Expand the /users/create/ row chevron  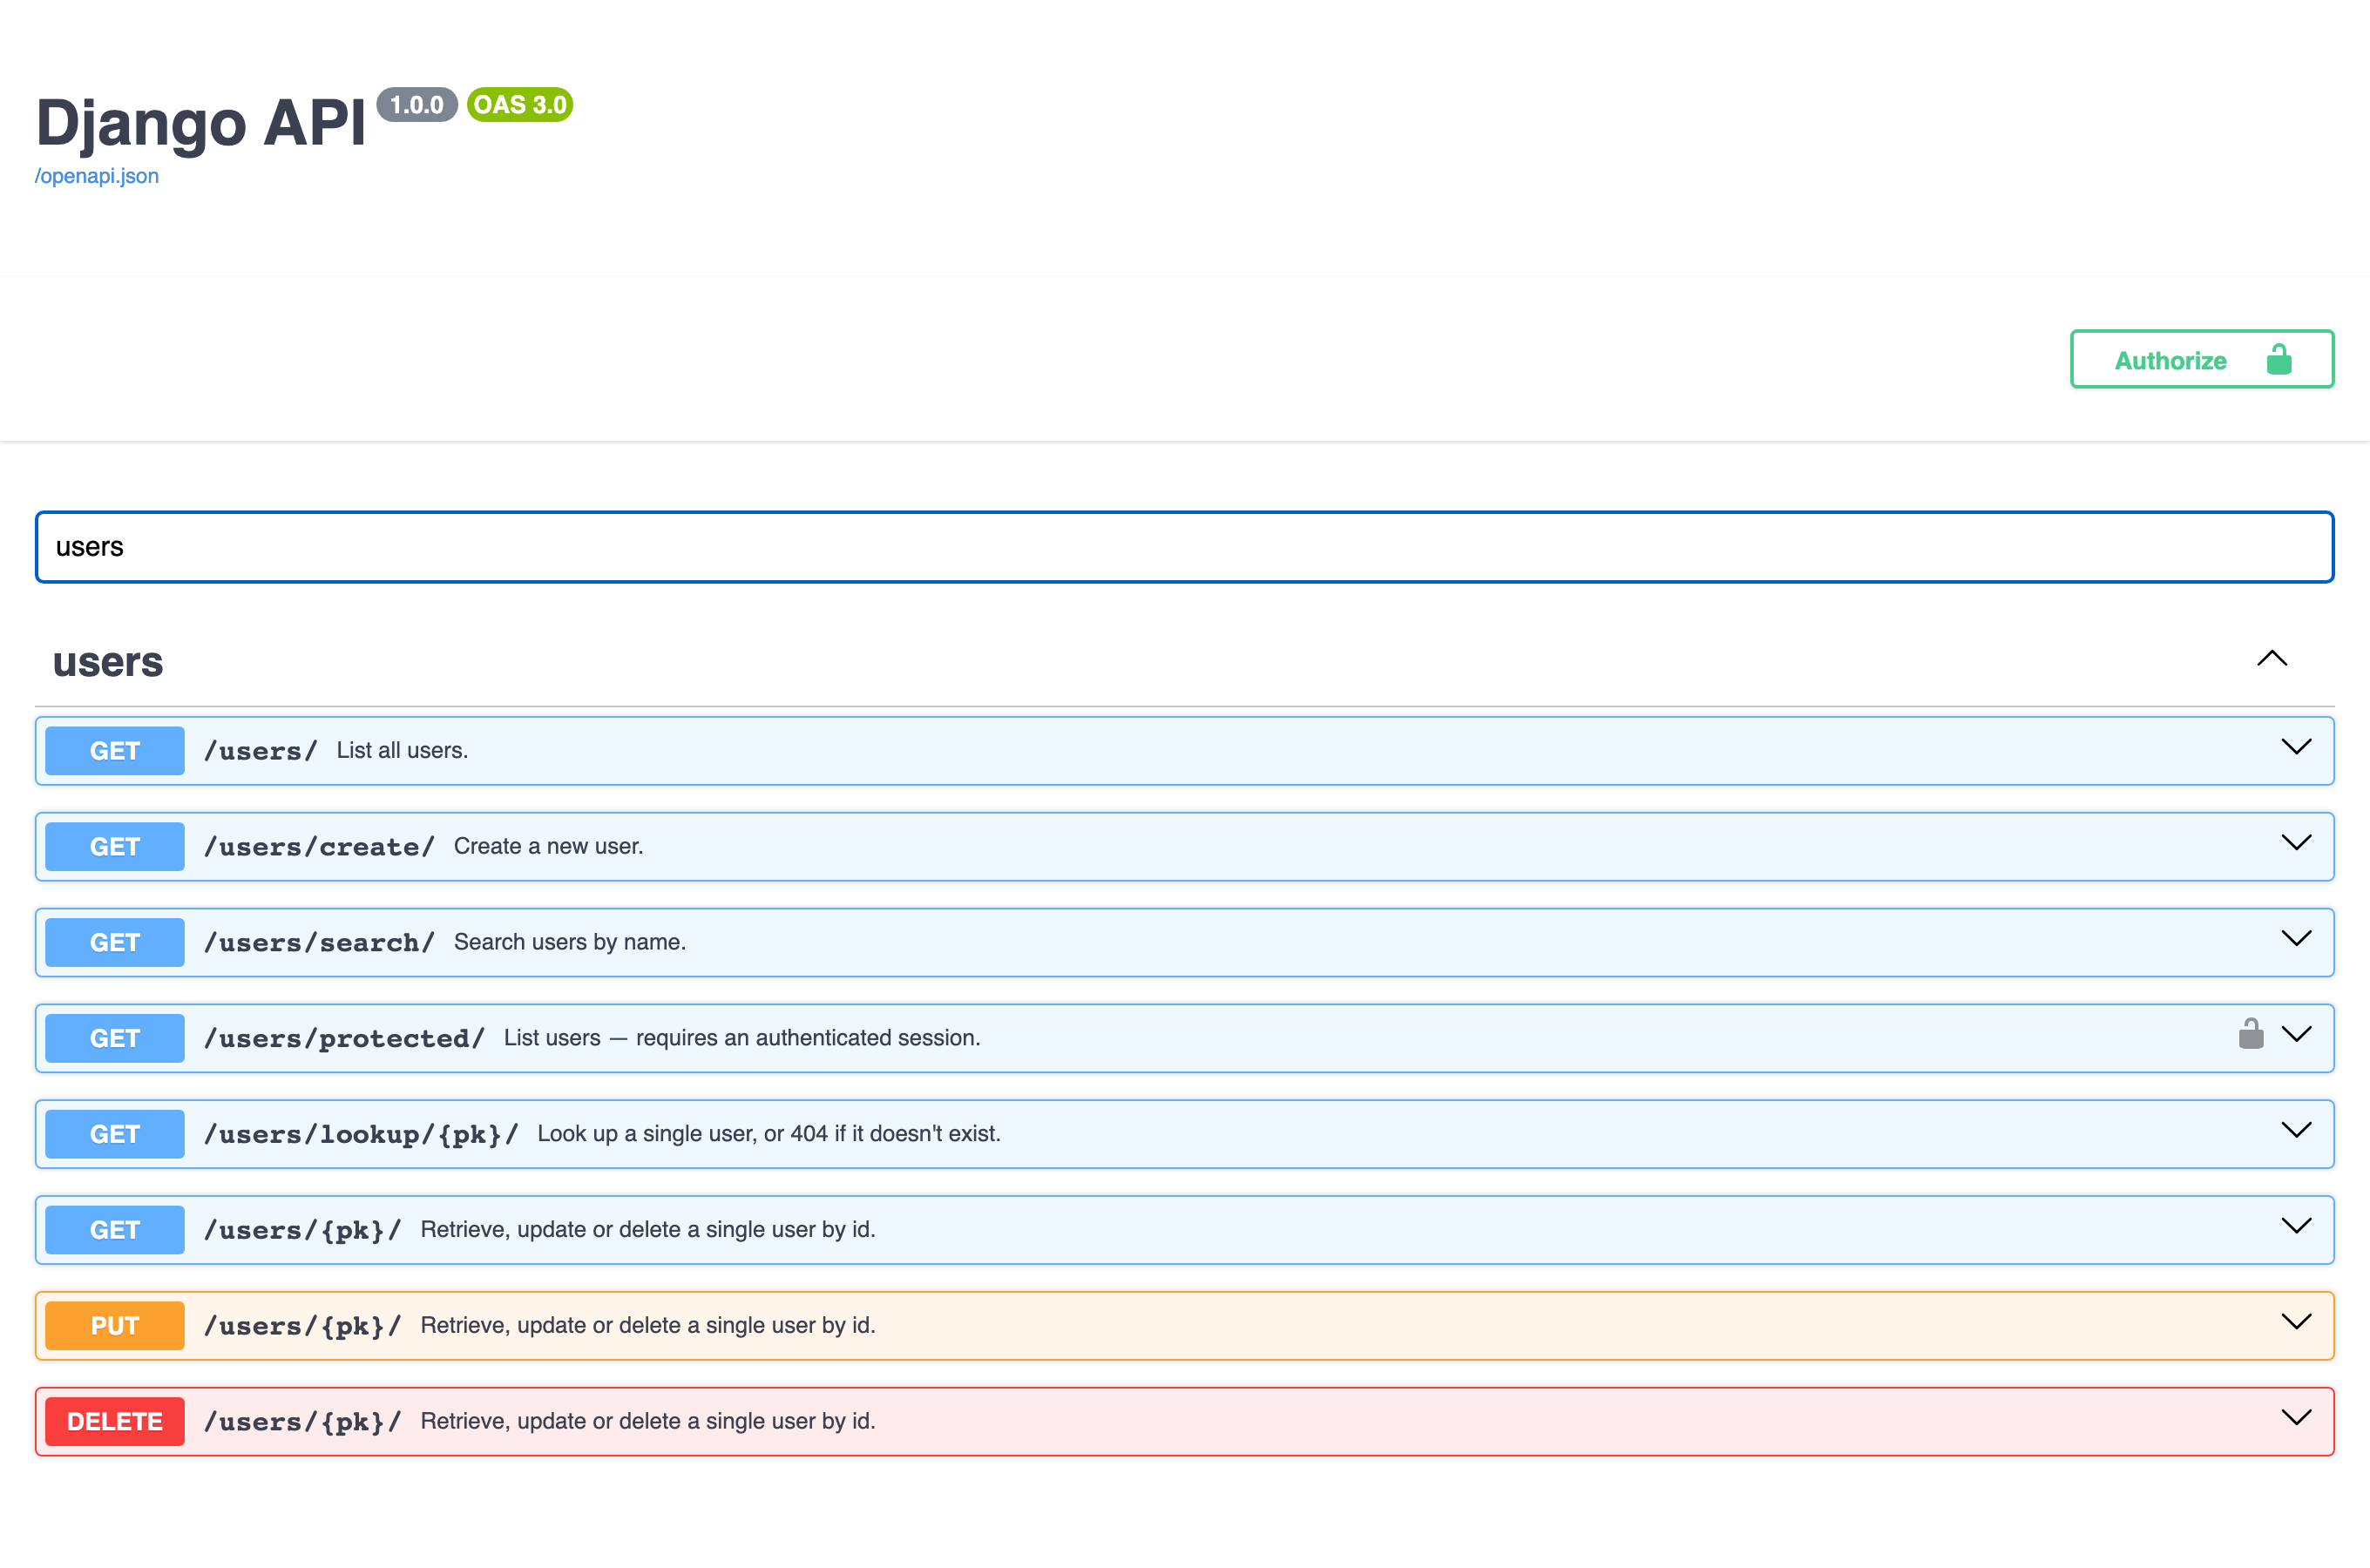[x=2296, y=843]
